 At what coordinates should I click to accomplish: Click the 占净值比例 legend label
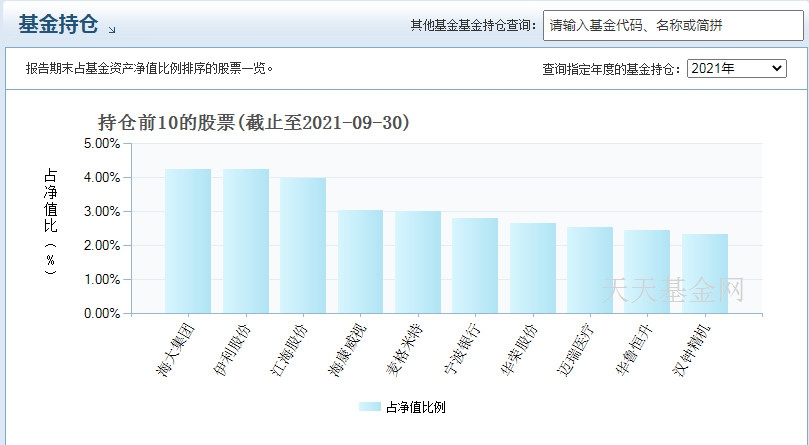pos(415,407)
